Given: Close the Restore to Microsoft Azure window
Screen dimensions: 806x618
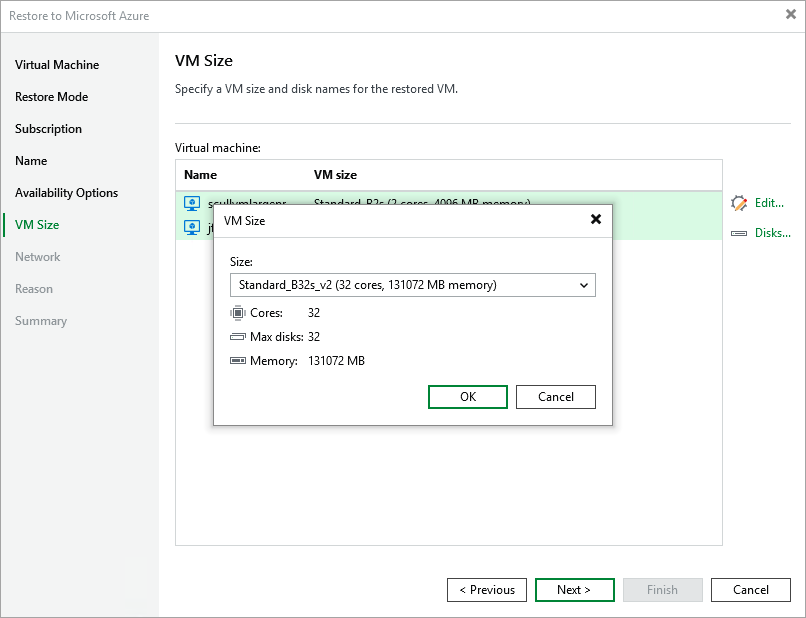Looking at the screenshot, I should click(x=791, y=14).
